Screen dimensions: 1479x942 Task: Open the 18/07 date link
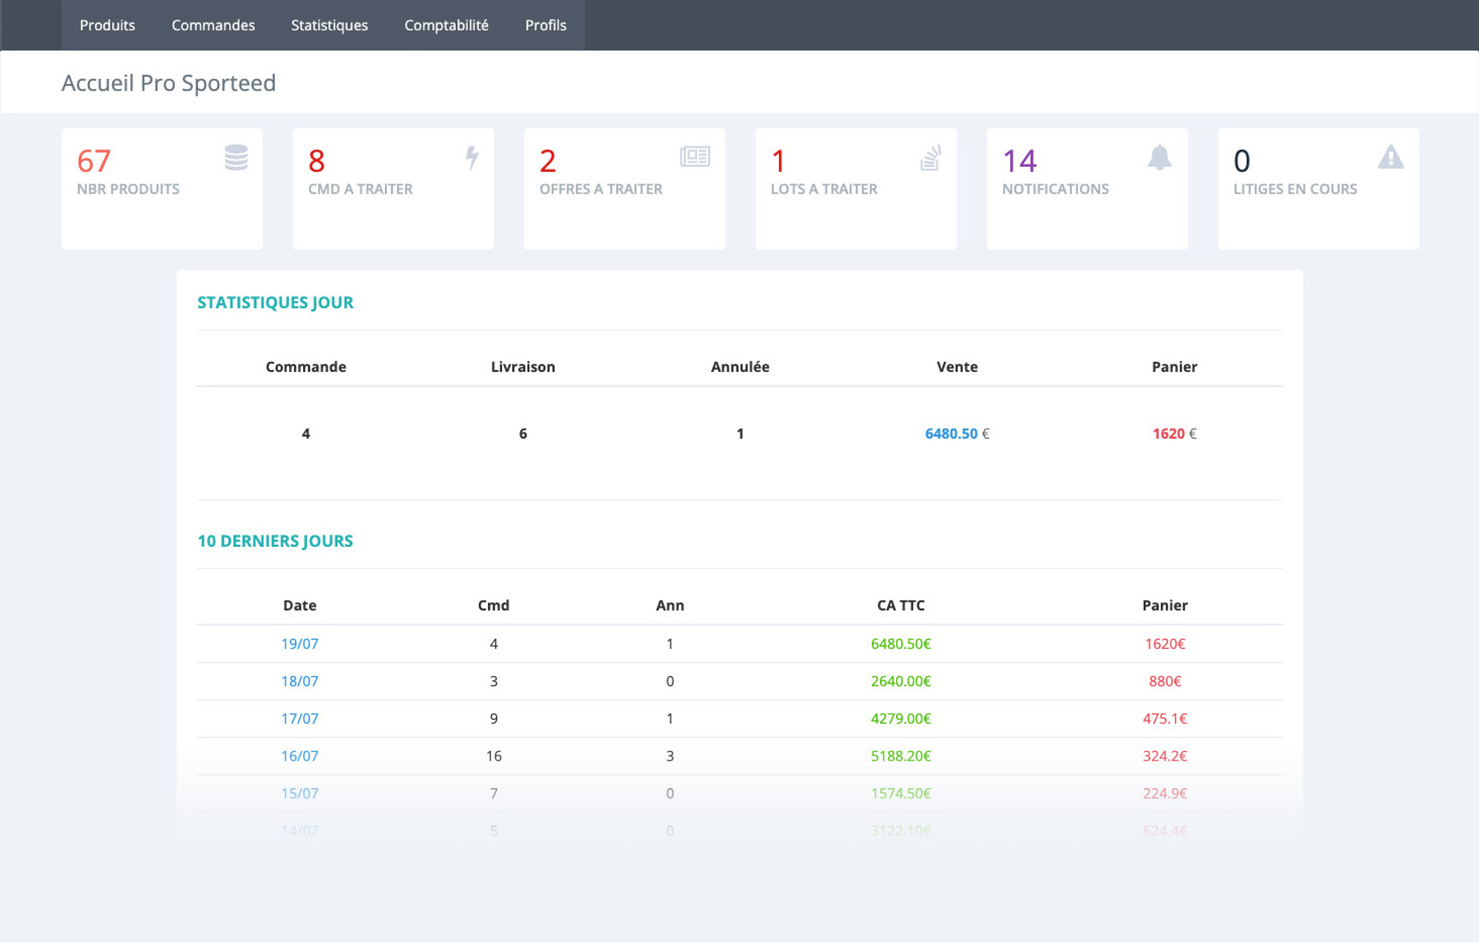(x=299, y=681)
